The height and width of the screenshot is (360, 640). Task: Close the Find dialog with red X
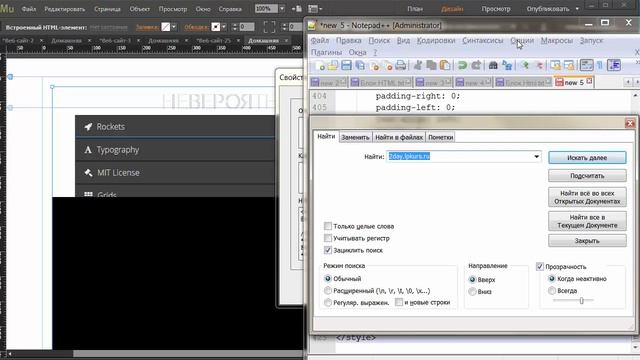click(630, 123)
